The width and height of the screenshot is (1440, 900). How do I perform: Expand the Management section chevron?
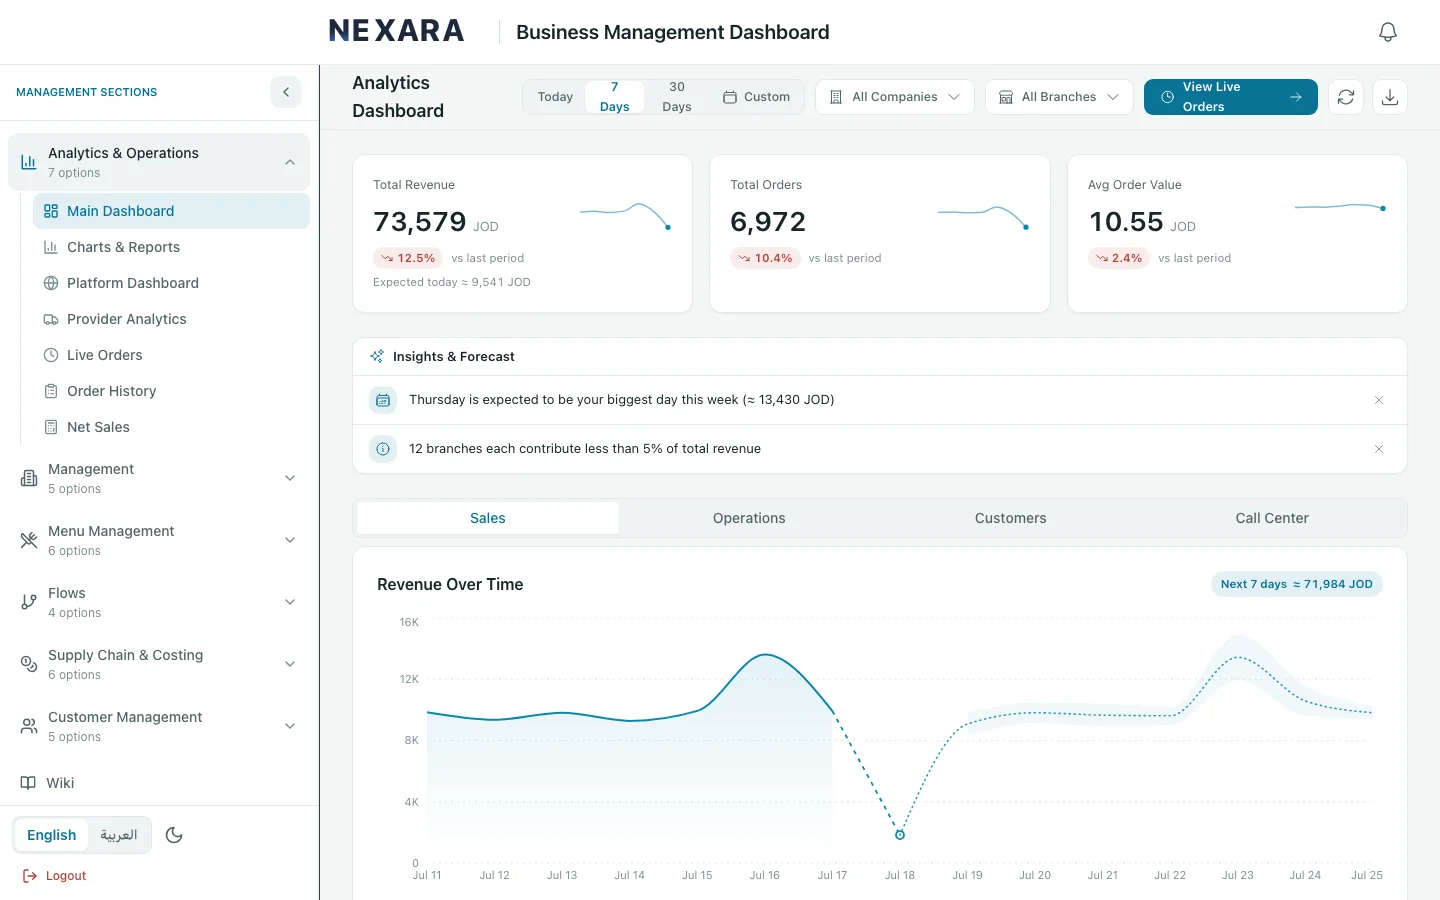pos(290,478)
